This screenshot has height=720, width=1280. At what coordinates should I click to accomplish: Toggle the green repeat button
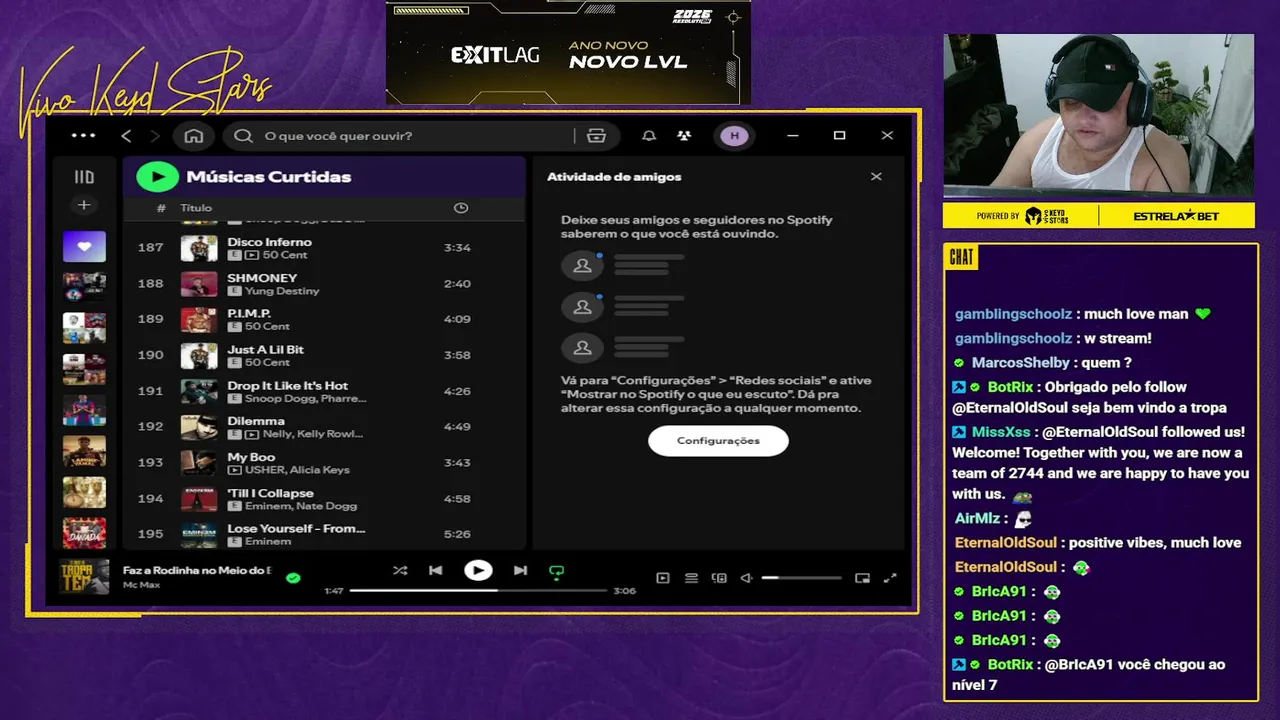click(557, 572)
